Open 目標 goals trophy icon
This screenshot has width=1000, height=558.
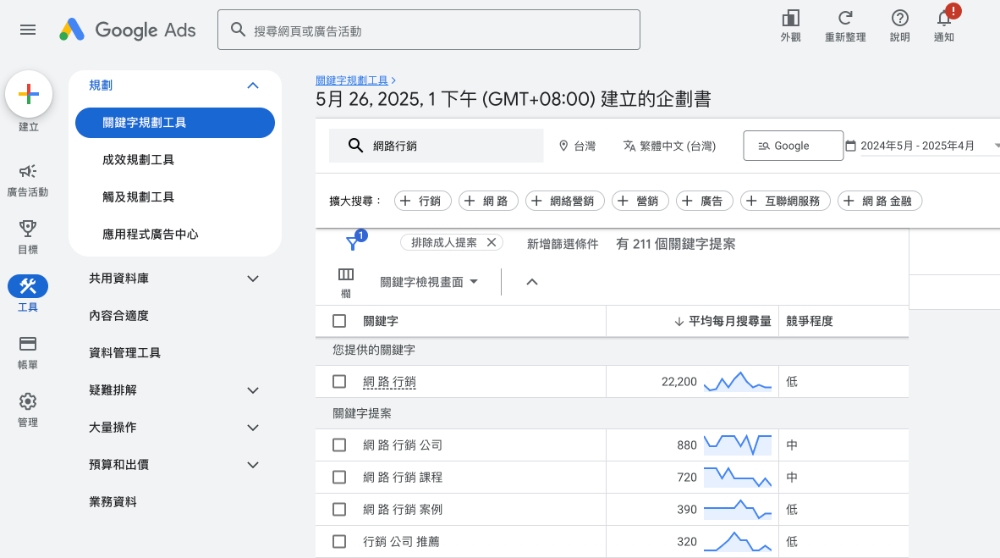27,237
